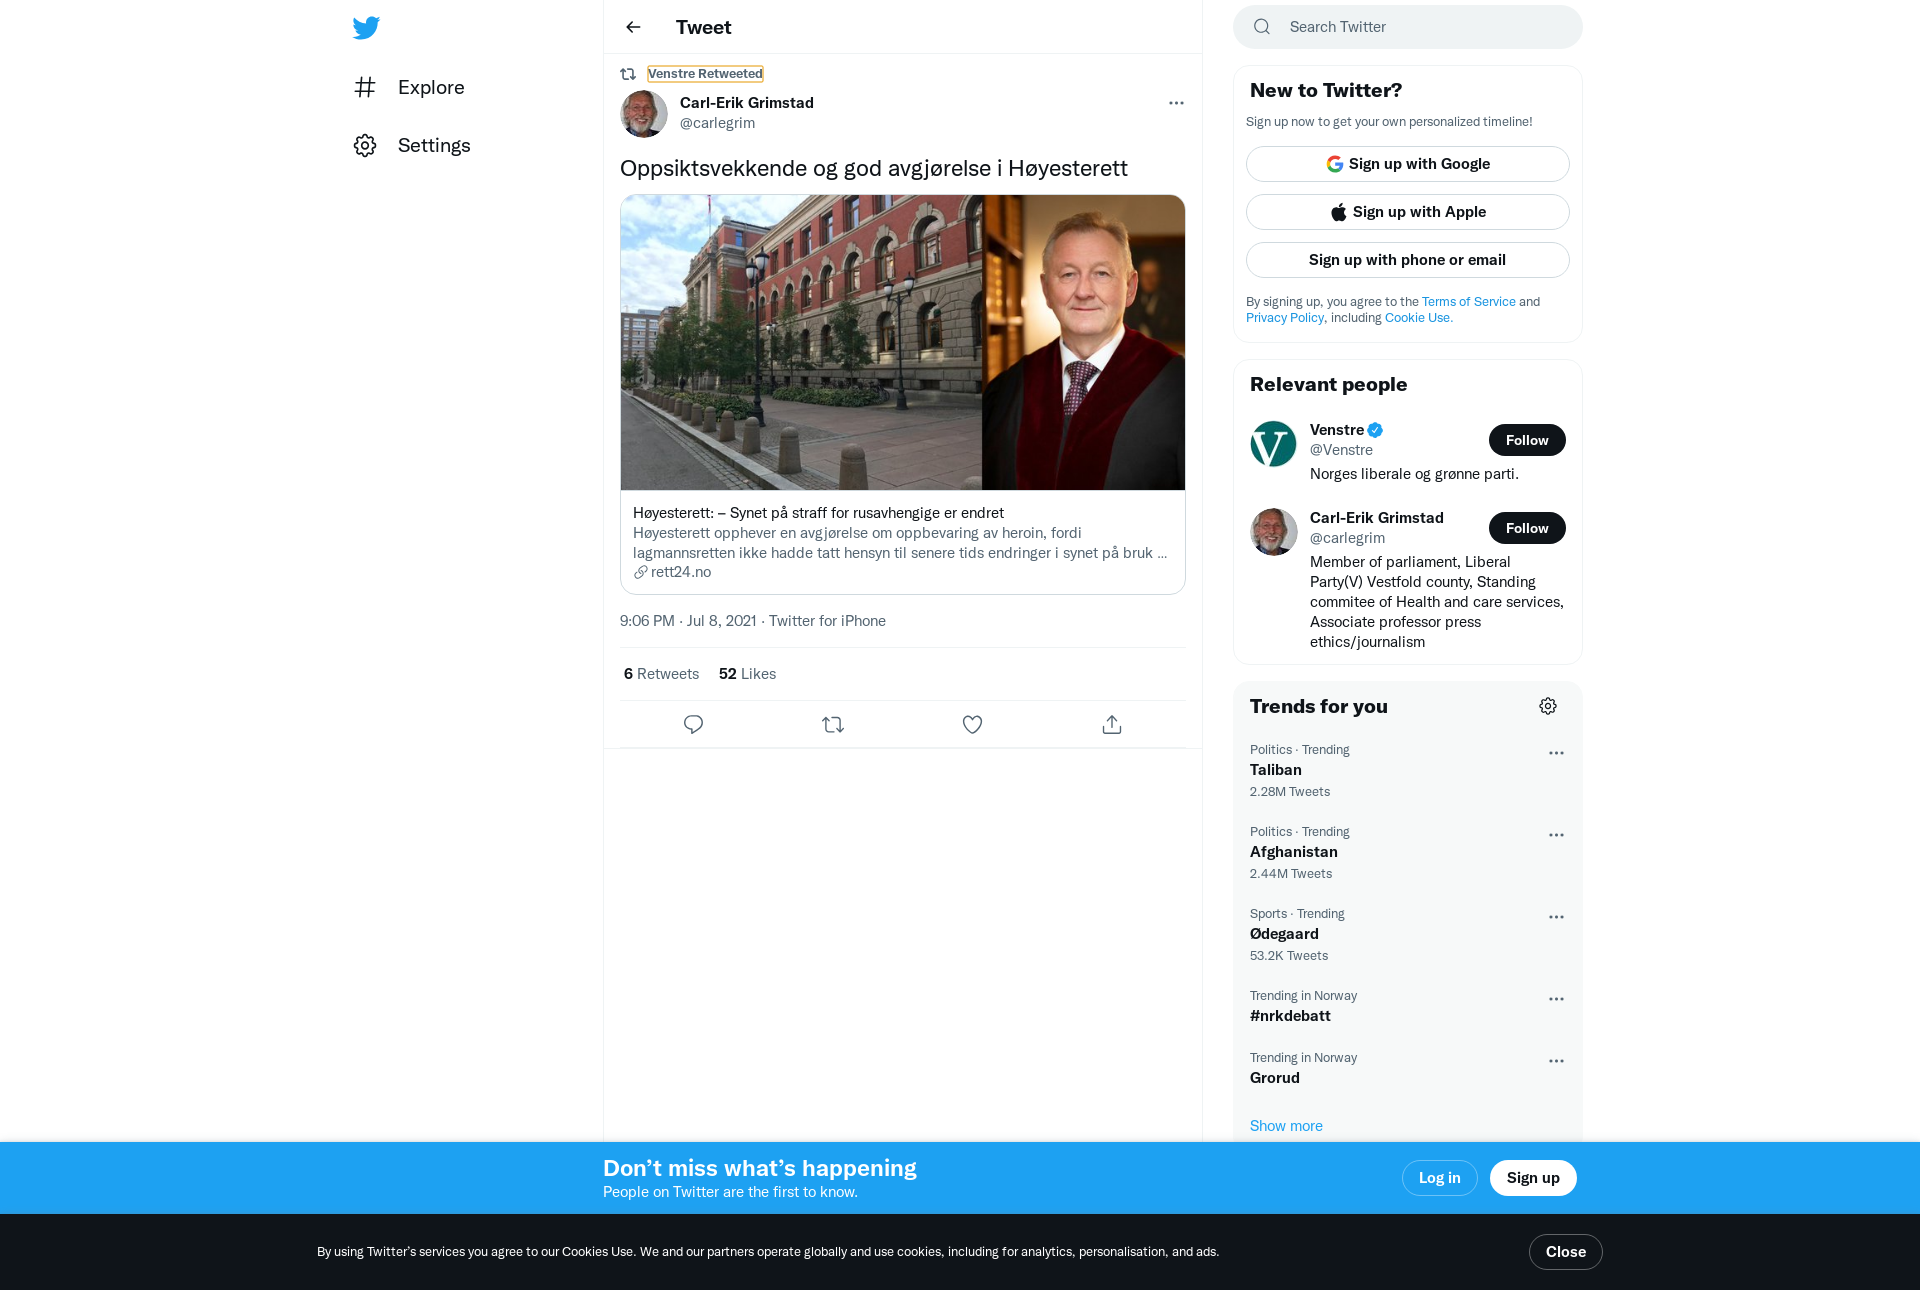Viewport: 1920px width, 1290px height.
Task: Sign up with phone or email
Action: click(x=1408, y=260)
